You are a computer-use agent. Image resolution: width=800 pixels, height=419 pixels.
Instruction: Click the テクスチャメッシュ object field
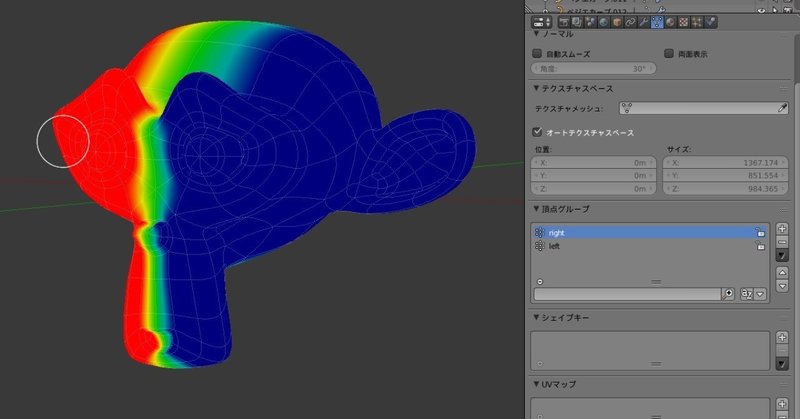tap(704, 108)
